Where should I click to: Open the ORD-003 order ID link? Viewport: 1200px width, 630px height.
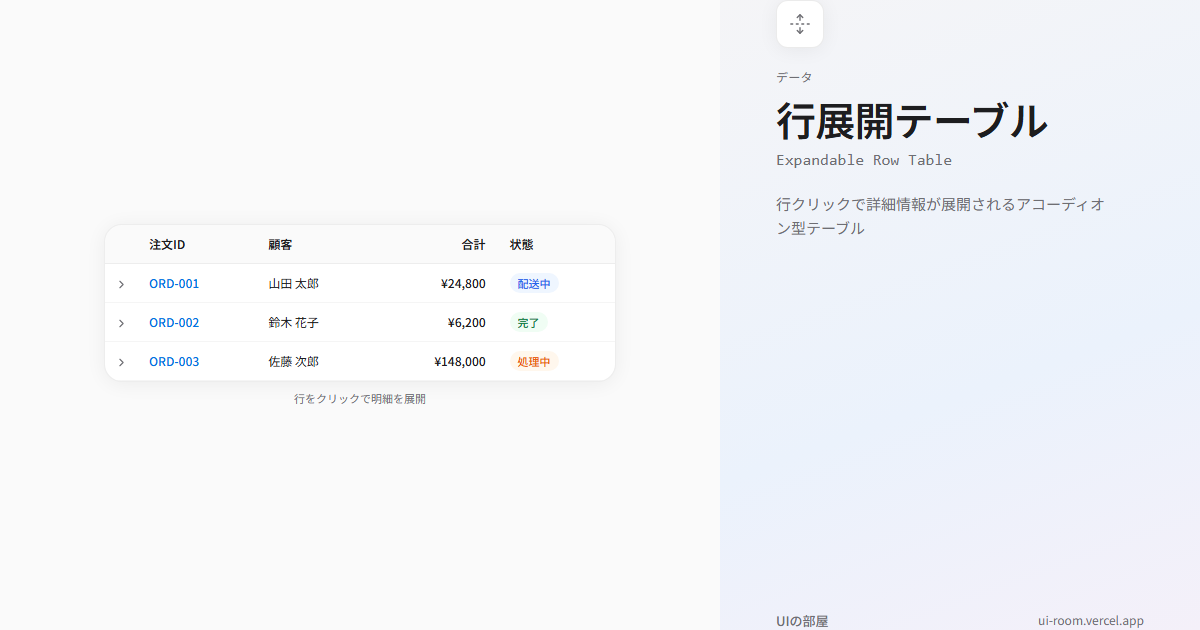(x=174, y=362)
